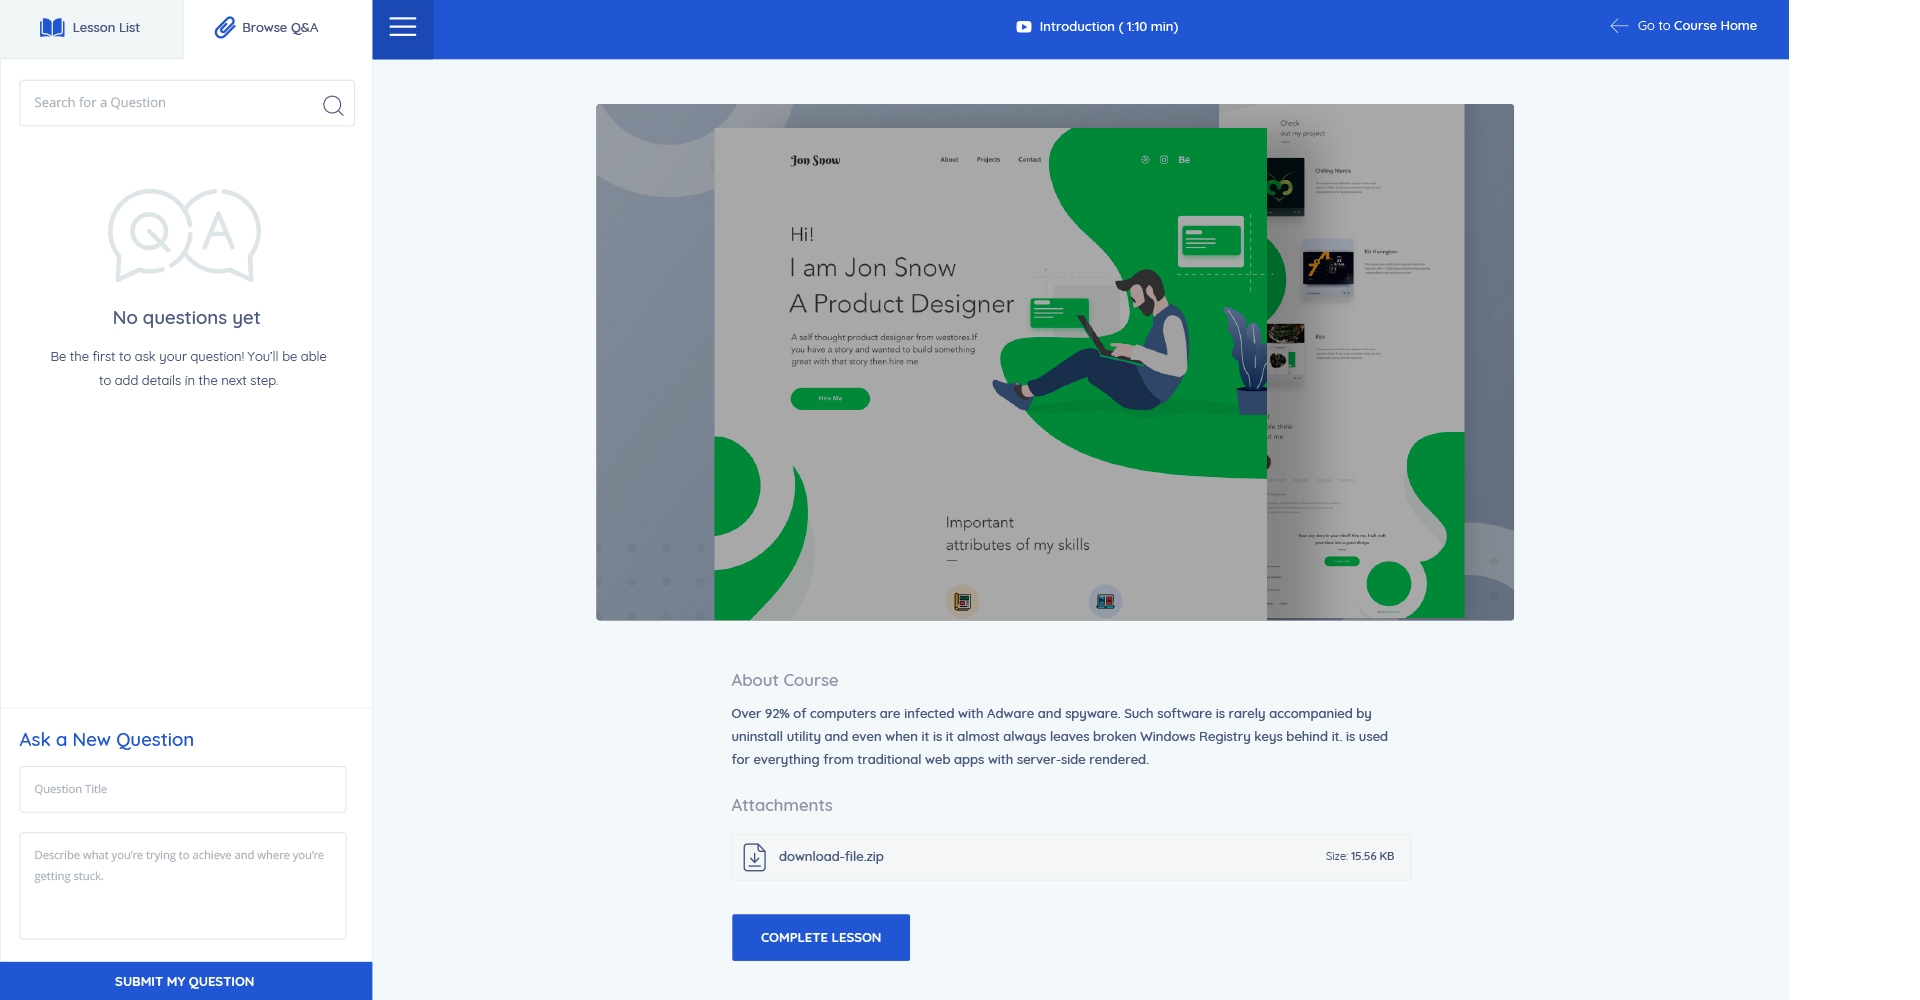Click the Introduction lesson title in header
The image size is (1920, 1000).
click(x=1108, y=27)
